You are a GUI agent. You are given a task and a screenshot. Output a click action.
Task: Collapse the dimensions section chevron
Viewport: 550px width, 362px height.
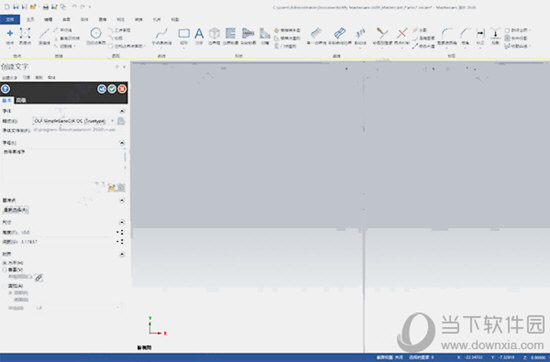tap(122, 222)
